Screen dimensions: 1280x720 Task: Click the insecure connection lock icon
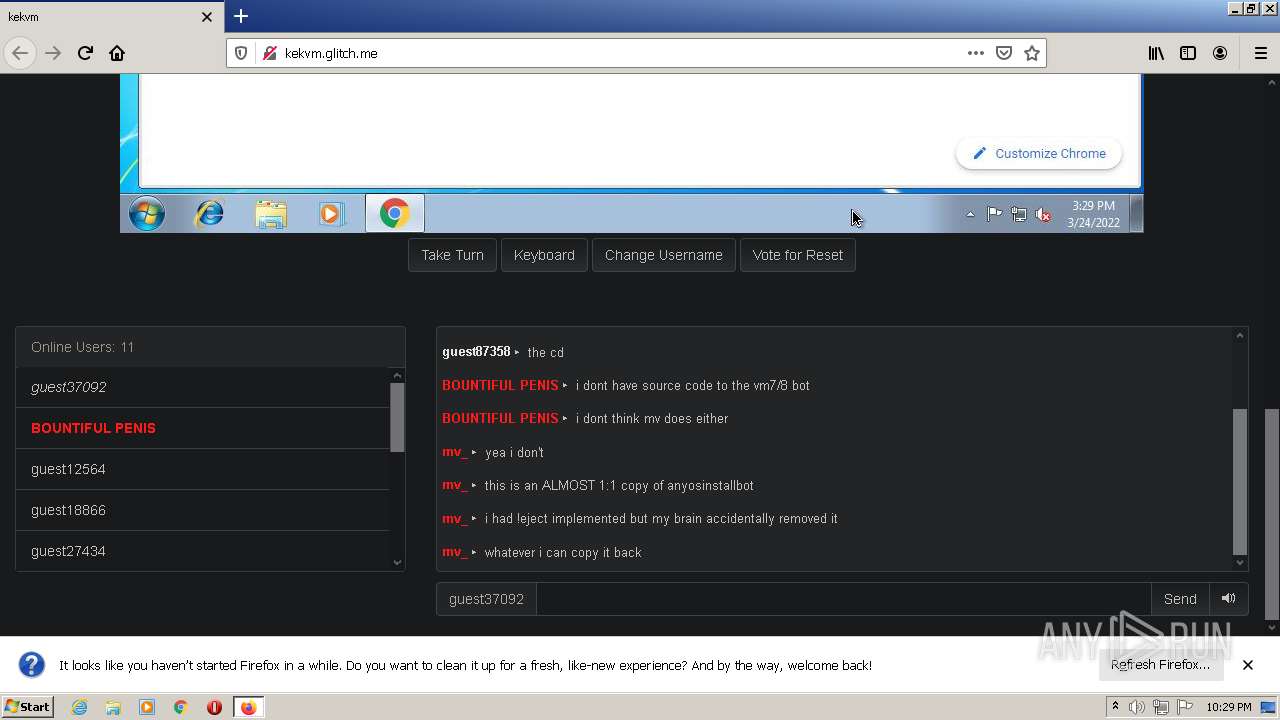(269, 53)
